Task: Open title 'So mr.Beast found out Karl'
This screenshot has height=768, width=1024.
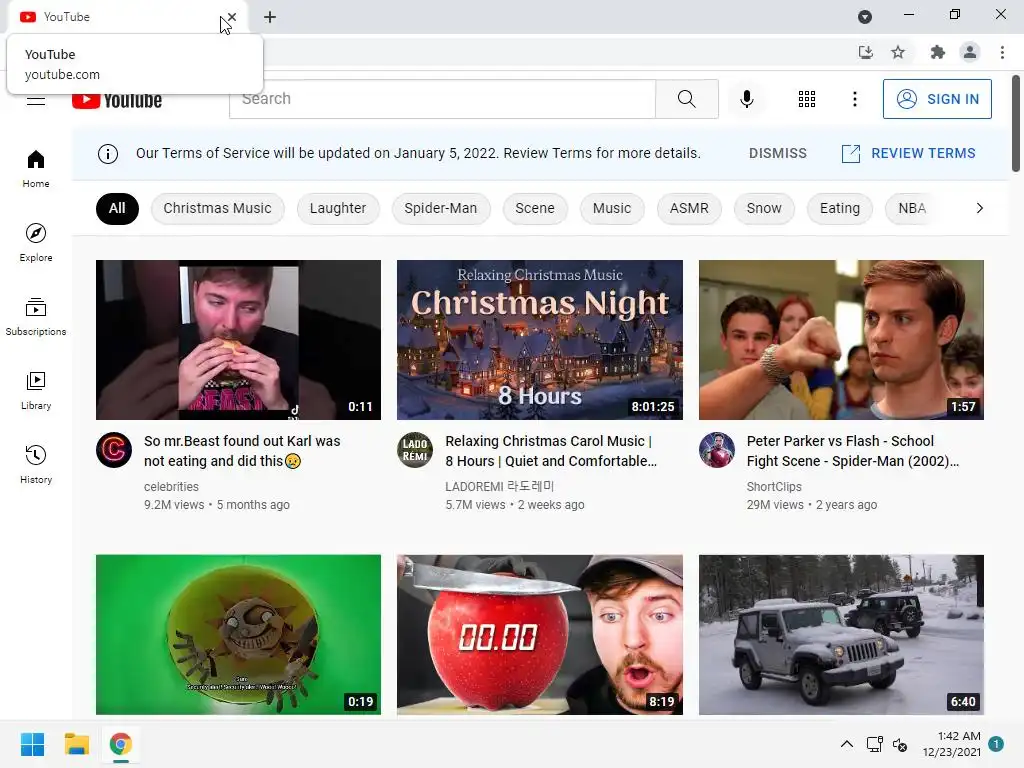Action: point(242,451)
